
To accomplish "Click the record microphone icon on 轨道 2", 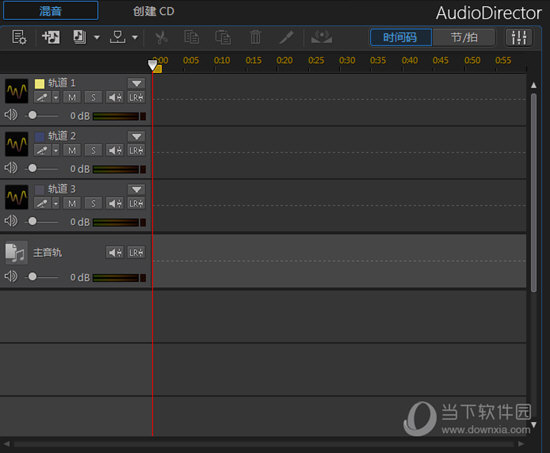I will 42,150.
